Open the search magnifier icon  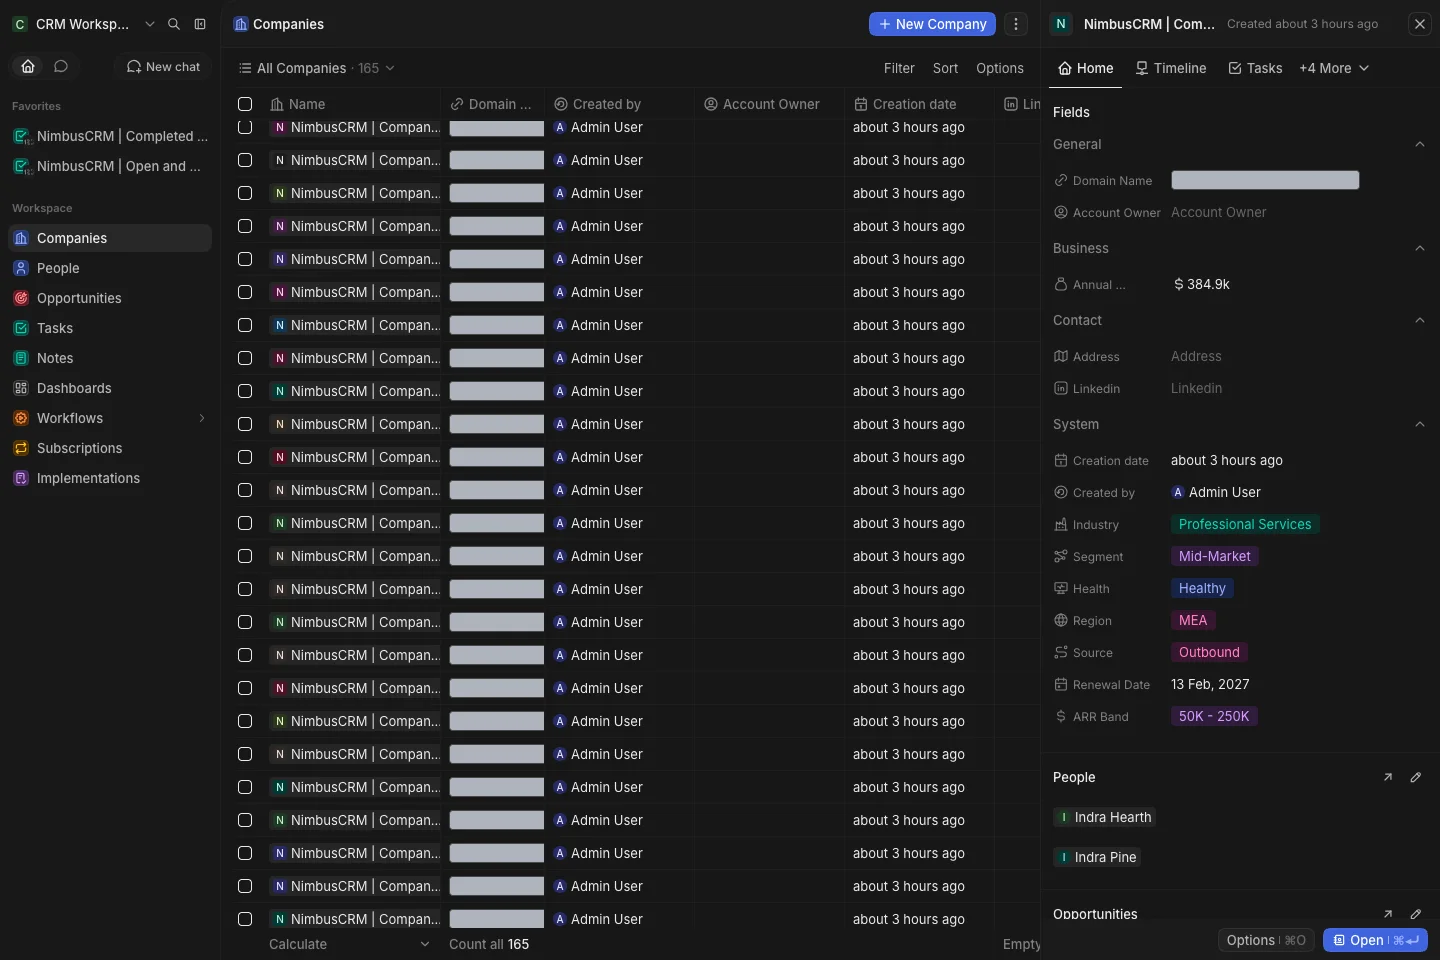(174, 24)
